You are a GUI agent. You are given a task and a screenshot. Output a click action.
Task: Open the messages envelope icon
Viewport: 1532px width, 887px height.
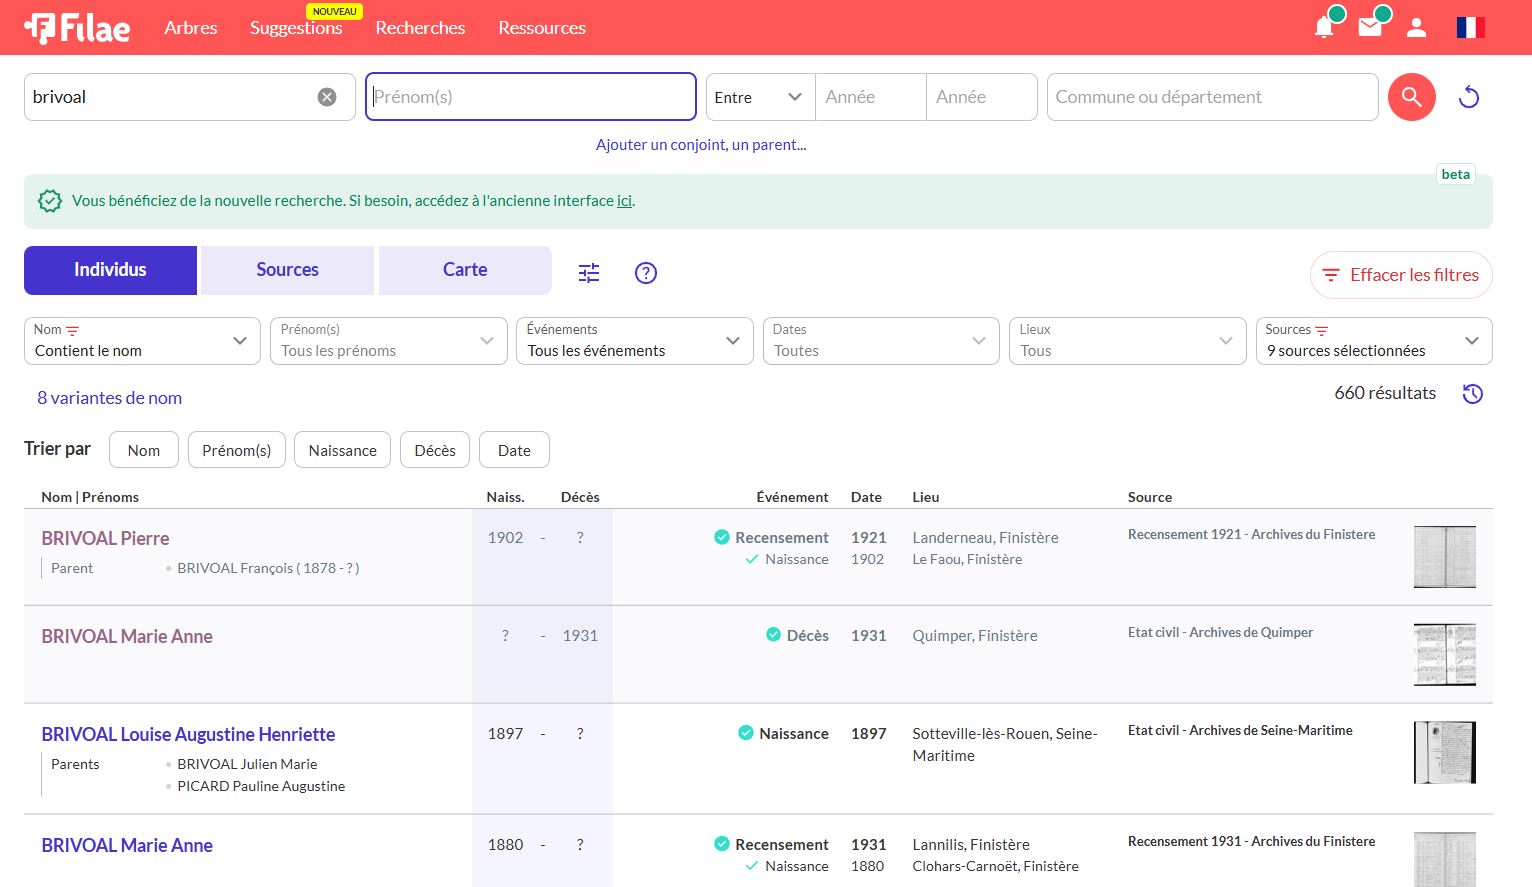coord(1370,27)
